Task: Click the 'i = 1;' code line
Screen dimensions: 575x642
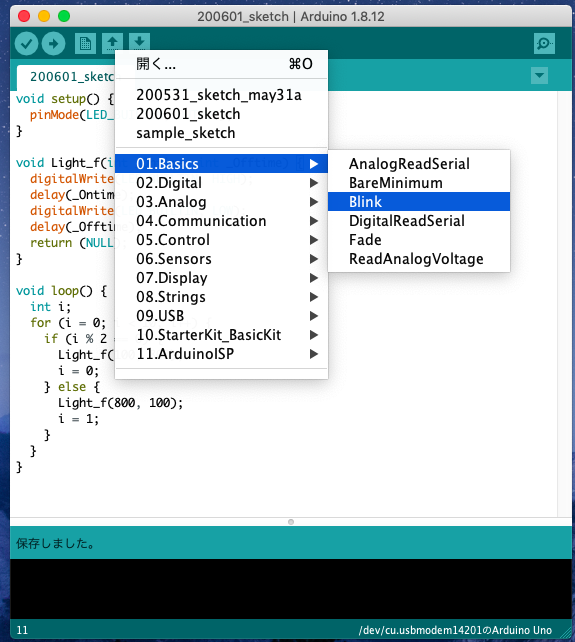Action: pyautogui.click(x=78, y=419)
